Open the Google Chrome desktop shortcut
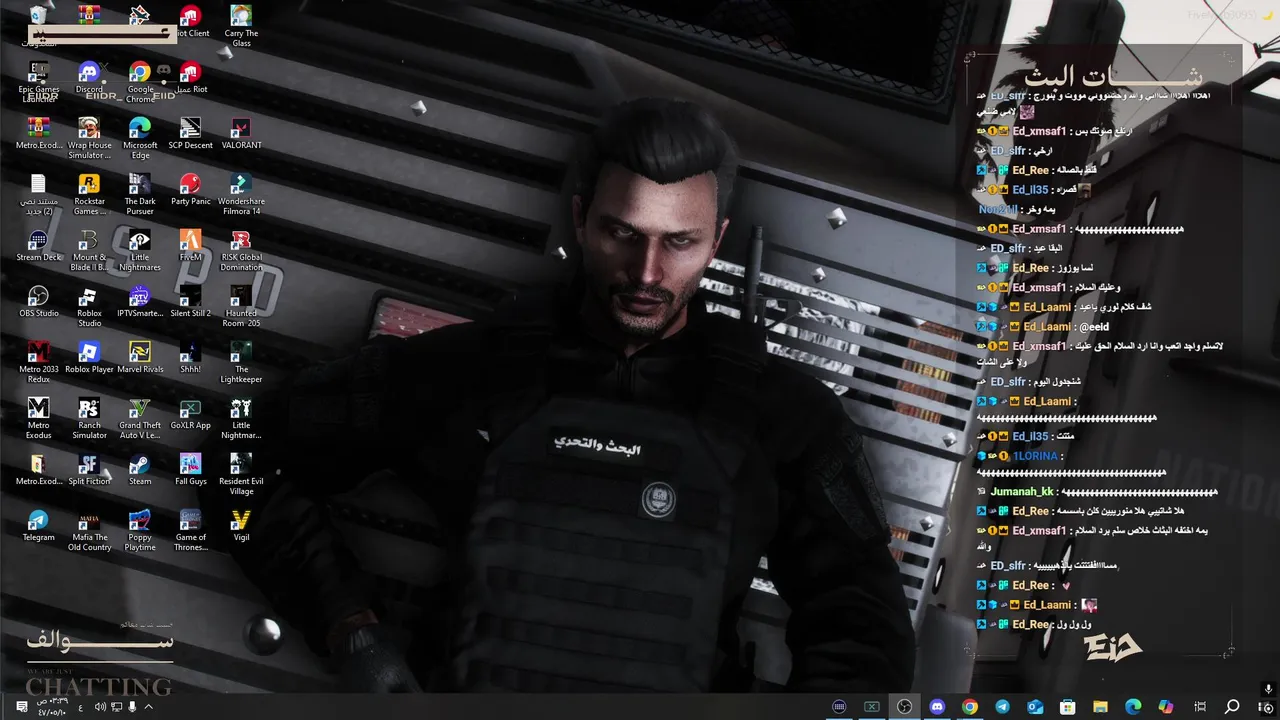Image resolution: width=1280 pixels, height=720 pixels. pyautogui.click(x=140, y=82)
